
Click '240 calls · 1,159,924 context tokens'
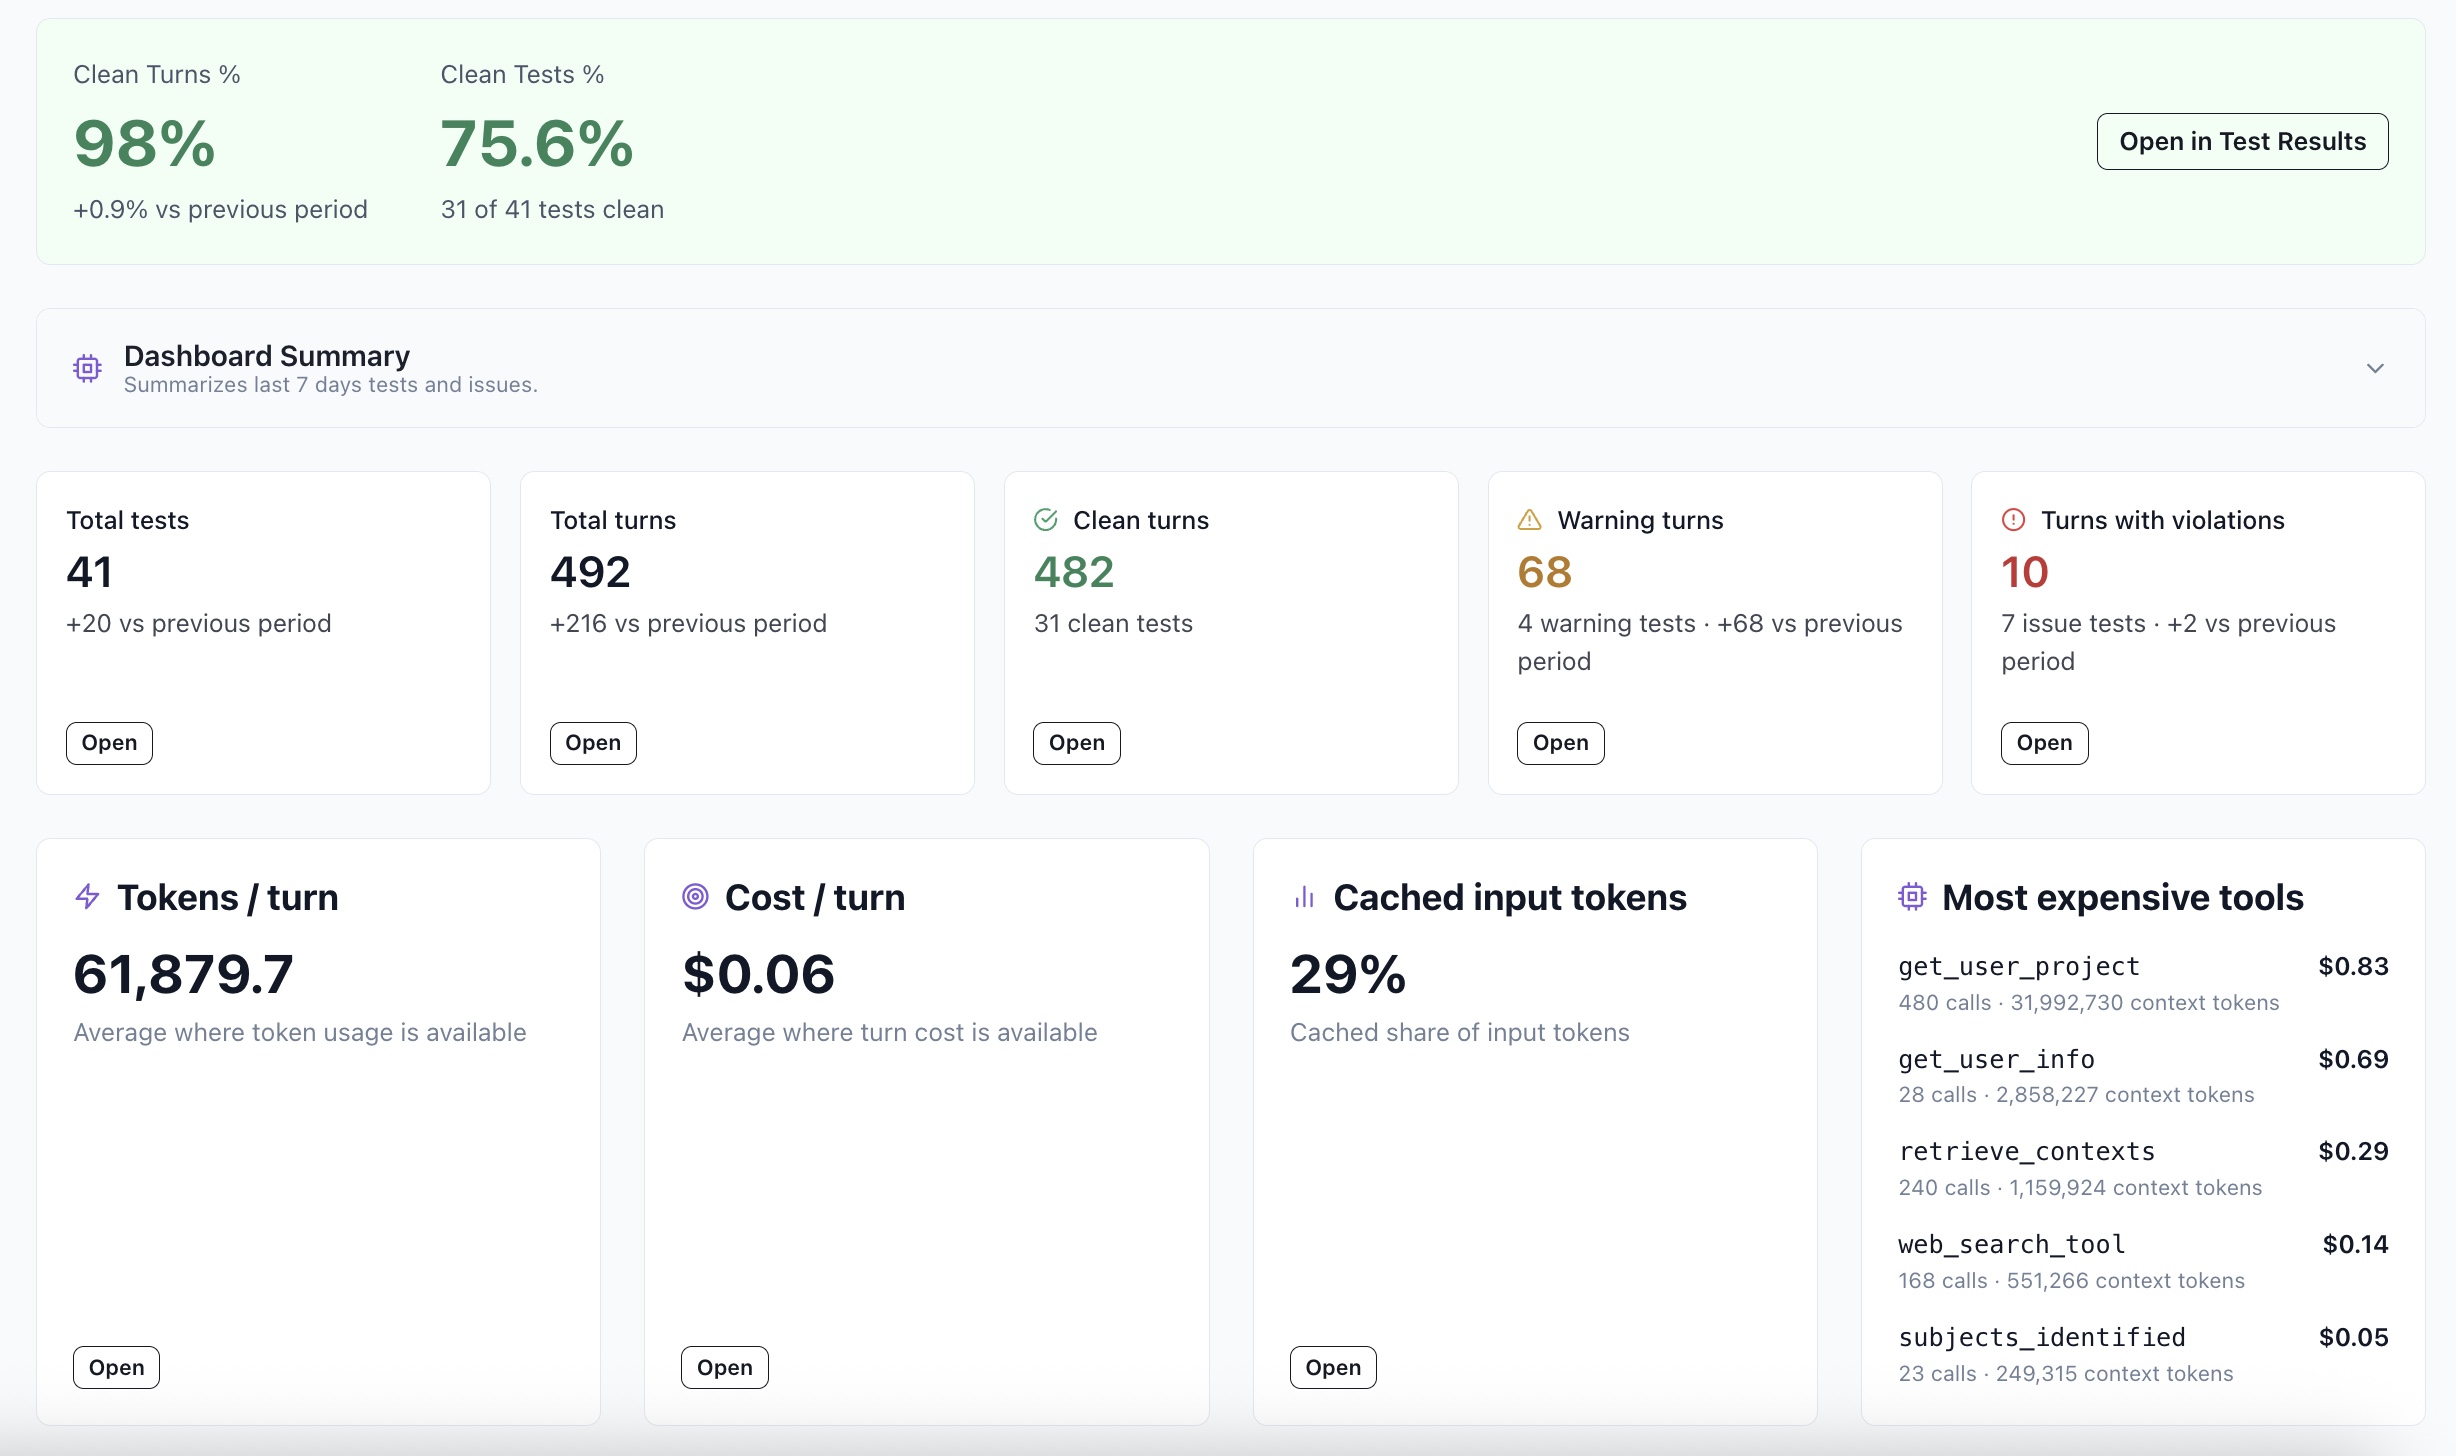[2080, 1188]
